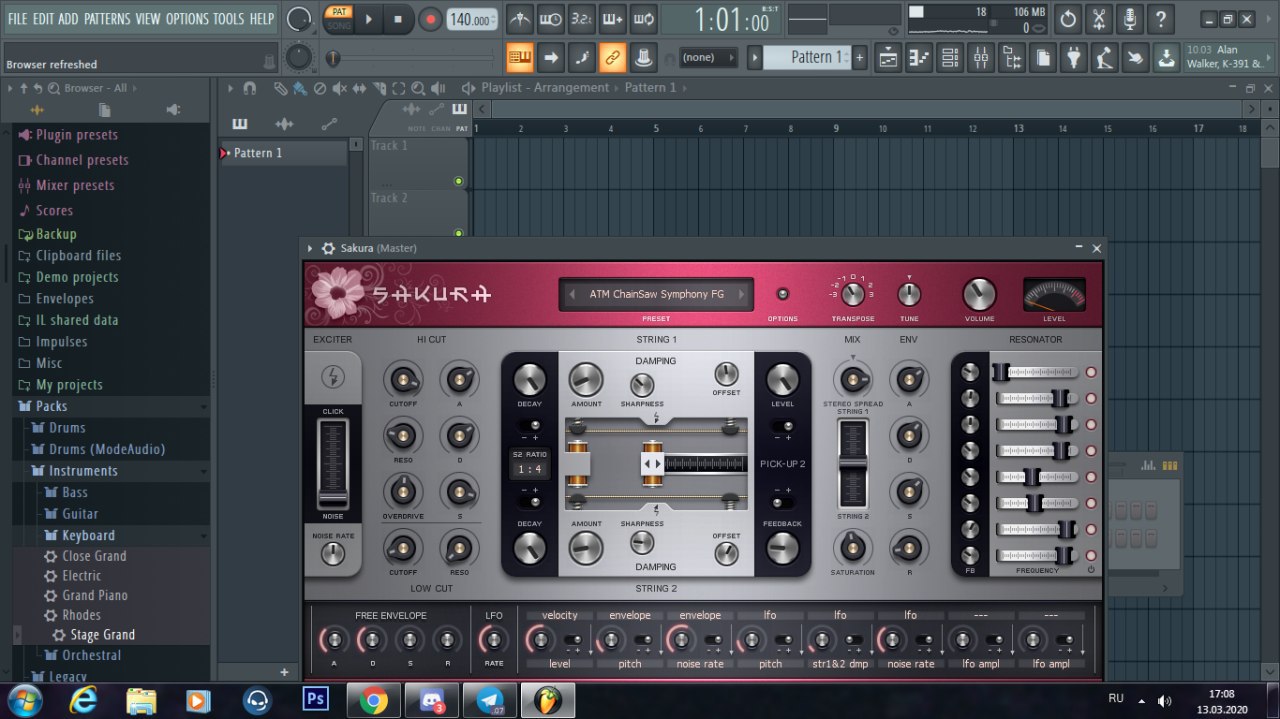Click the Sakura OPTIONS button
Image resolution: width=1280 pixels, height=719 pixels.
coord(782,294)
